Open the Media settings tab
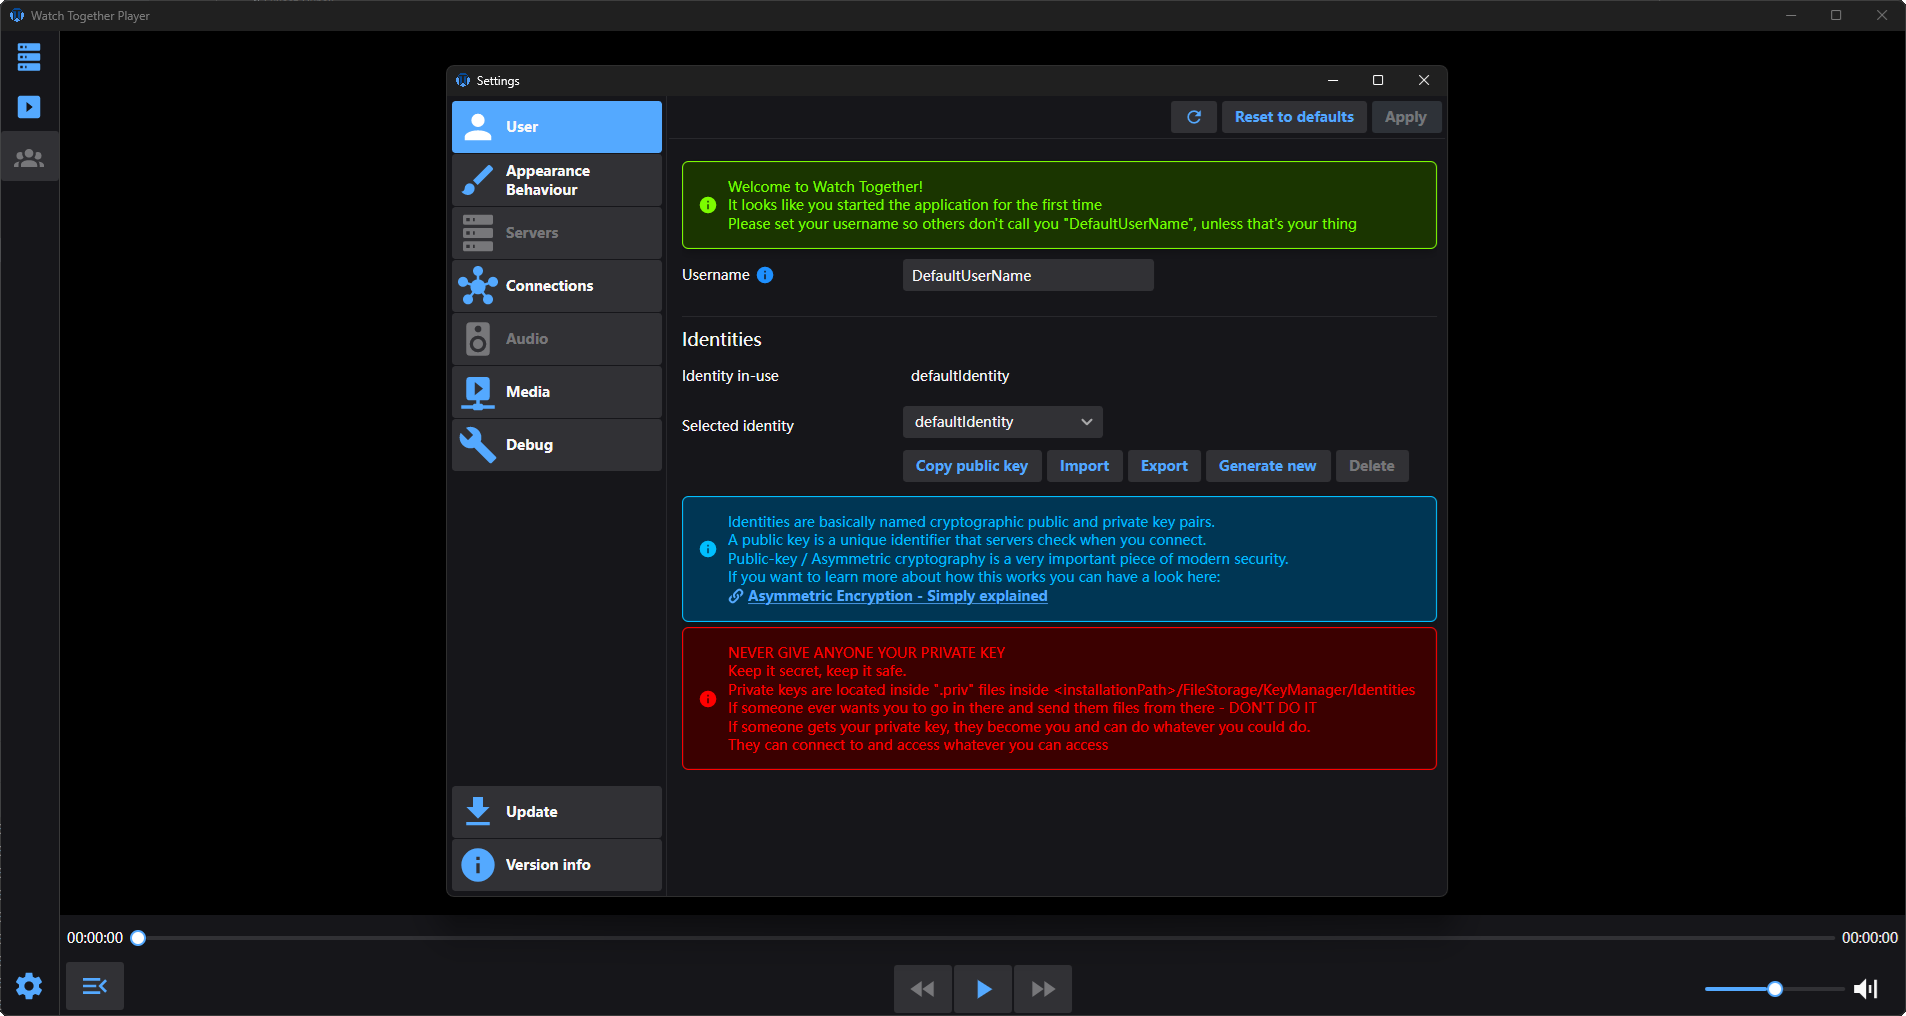Viewport: 1906px width, 1016px height. [557, 392]
